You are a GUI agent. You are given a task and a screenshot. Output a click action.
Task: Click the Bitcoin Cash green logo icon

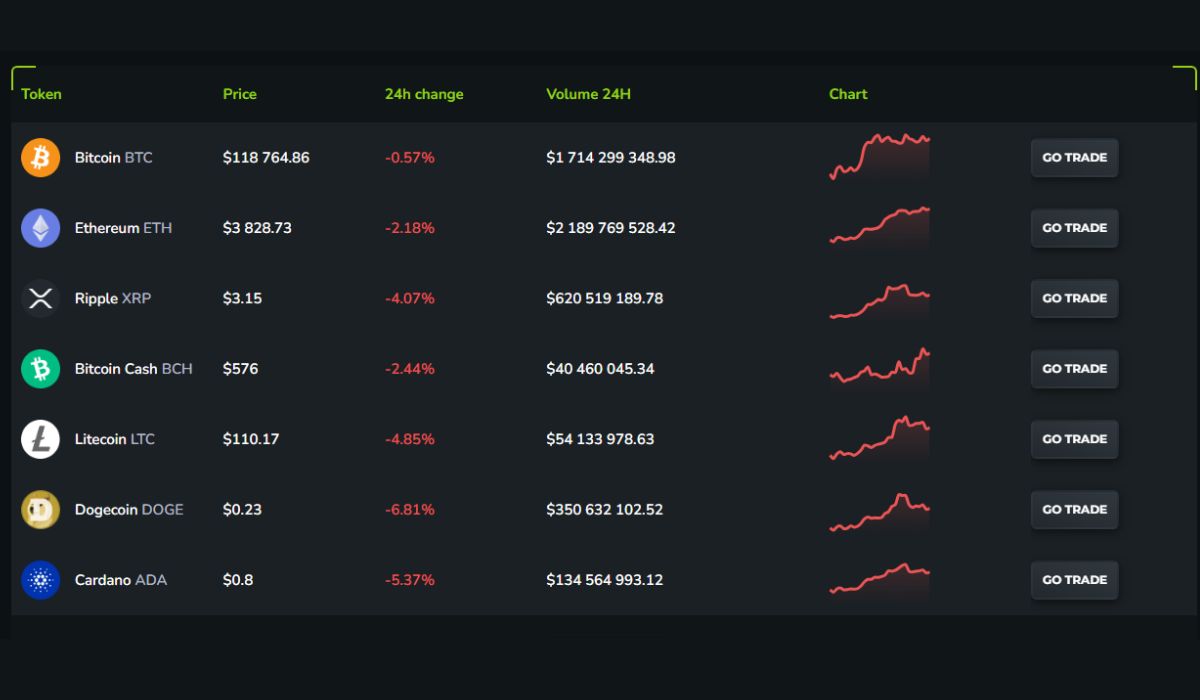[x=40, y=368]
